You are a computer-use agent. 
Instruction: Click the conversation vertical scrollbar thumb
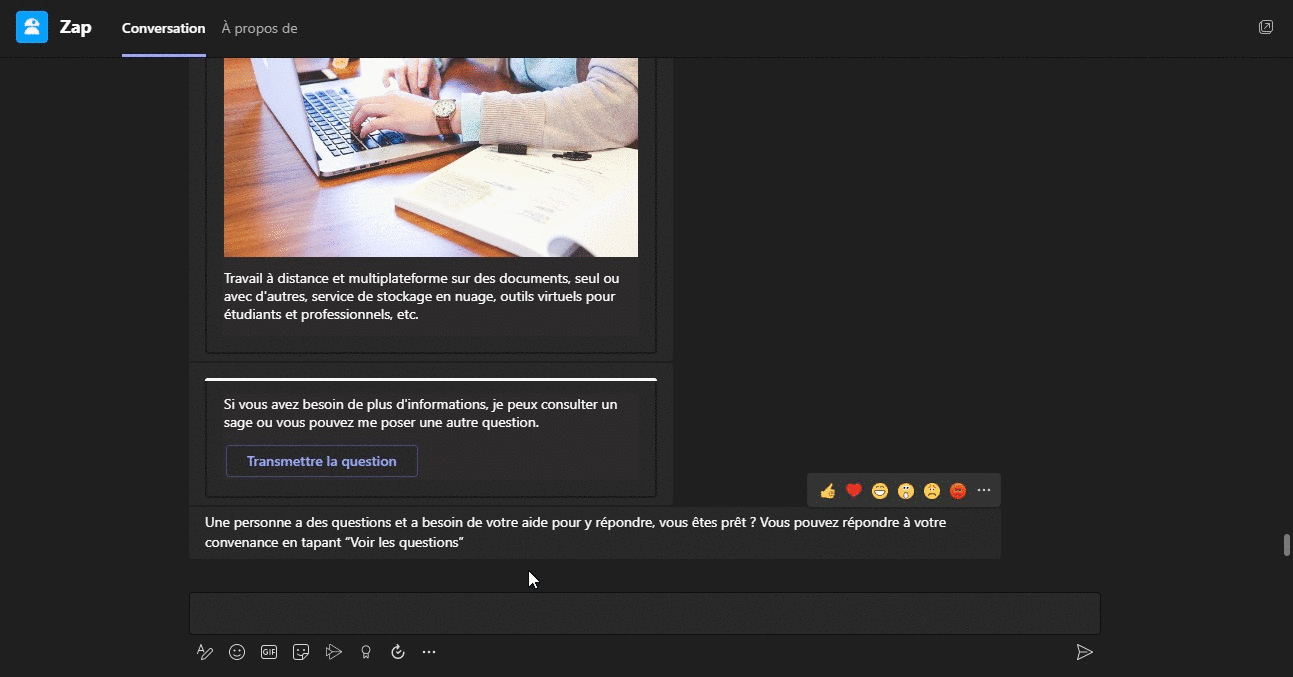tap(1287, 545)
